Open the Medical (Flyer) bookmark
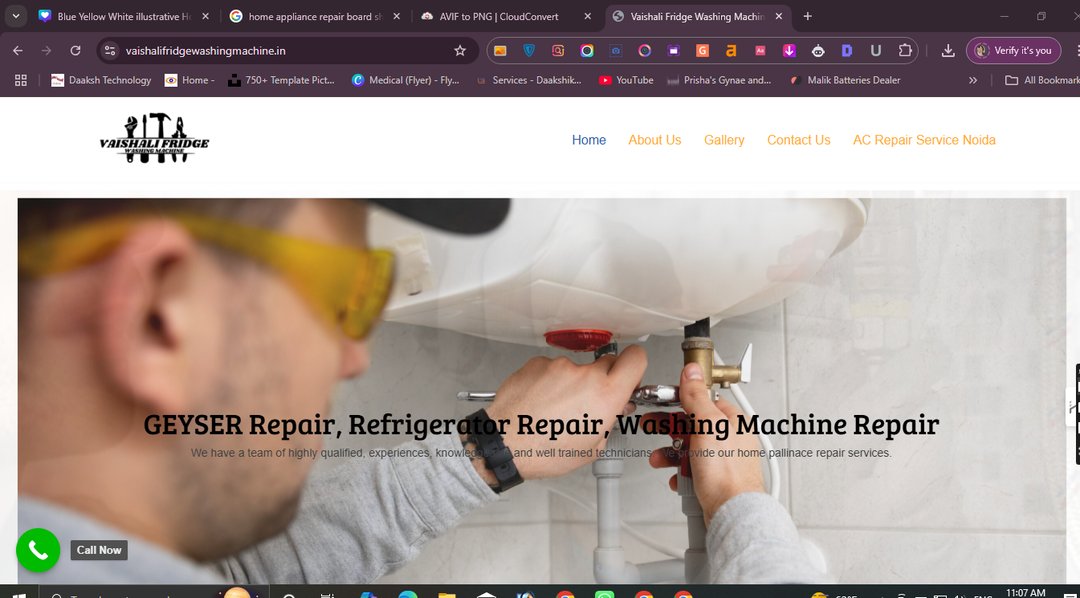 [x=406, y=80]
